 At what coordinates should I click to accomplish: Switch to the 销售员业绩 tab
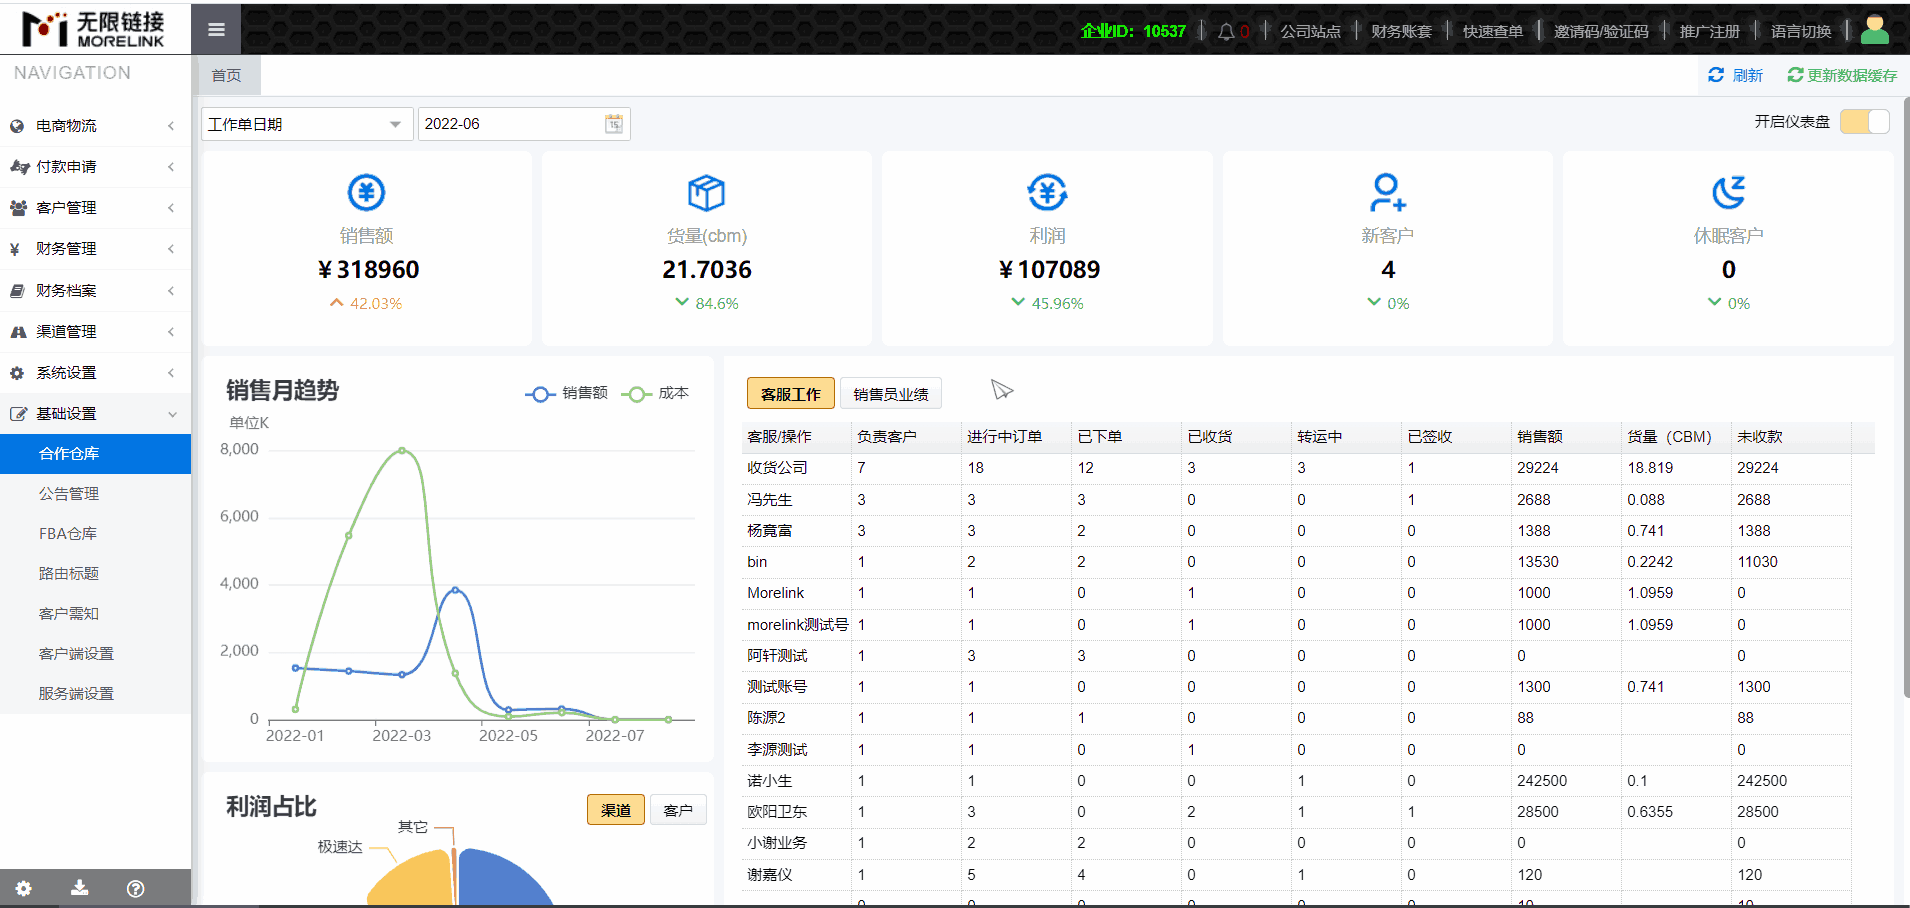[x=890, y=394]
